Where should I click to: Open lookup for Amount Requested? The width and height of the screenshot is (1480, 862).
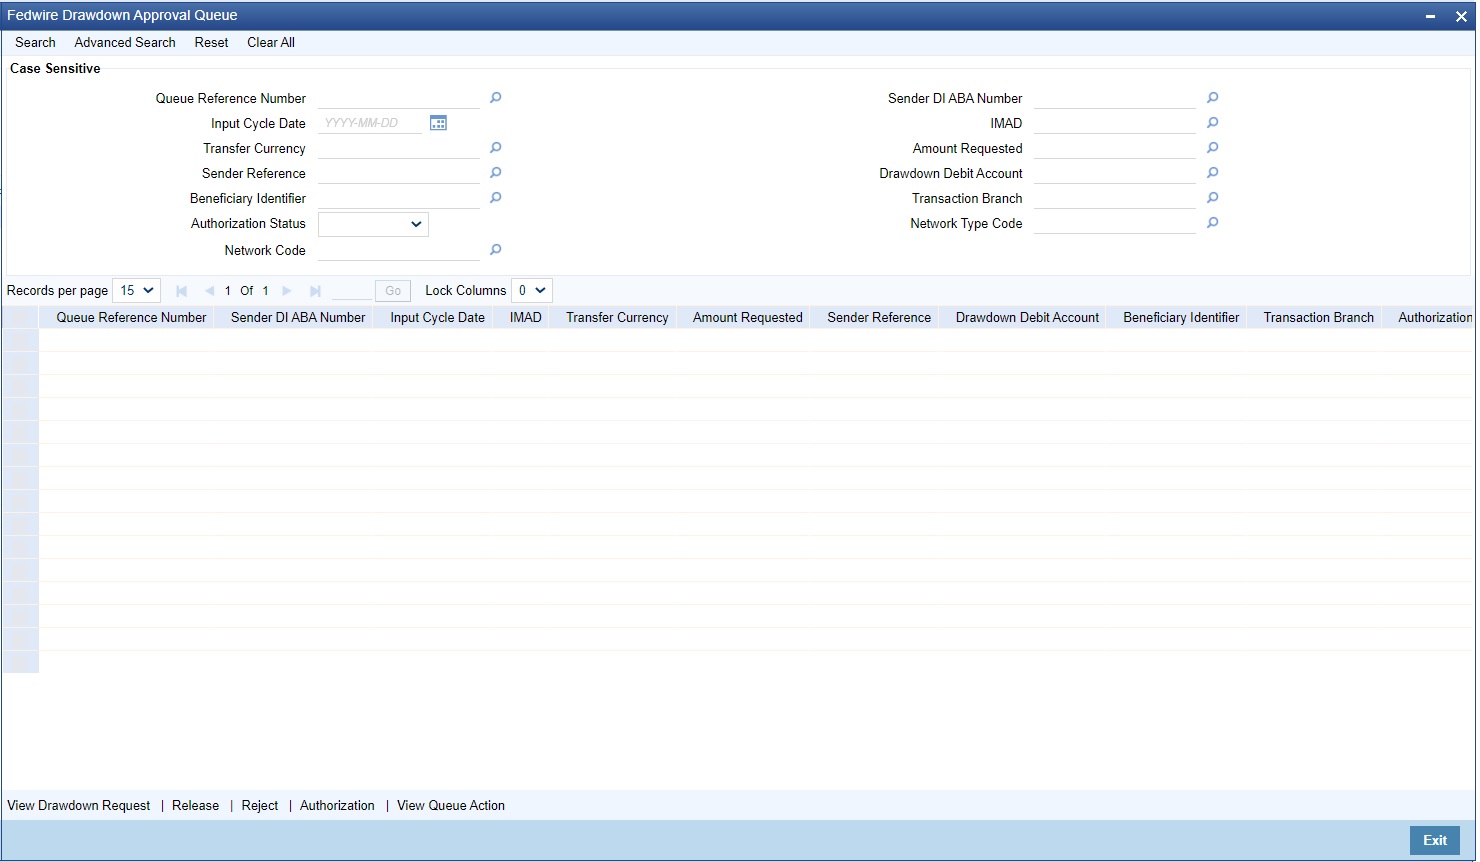click(x=1212, y=148)
